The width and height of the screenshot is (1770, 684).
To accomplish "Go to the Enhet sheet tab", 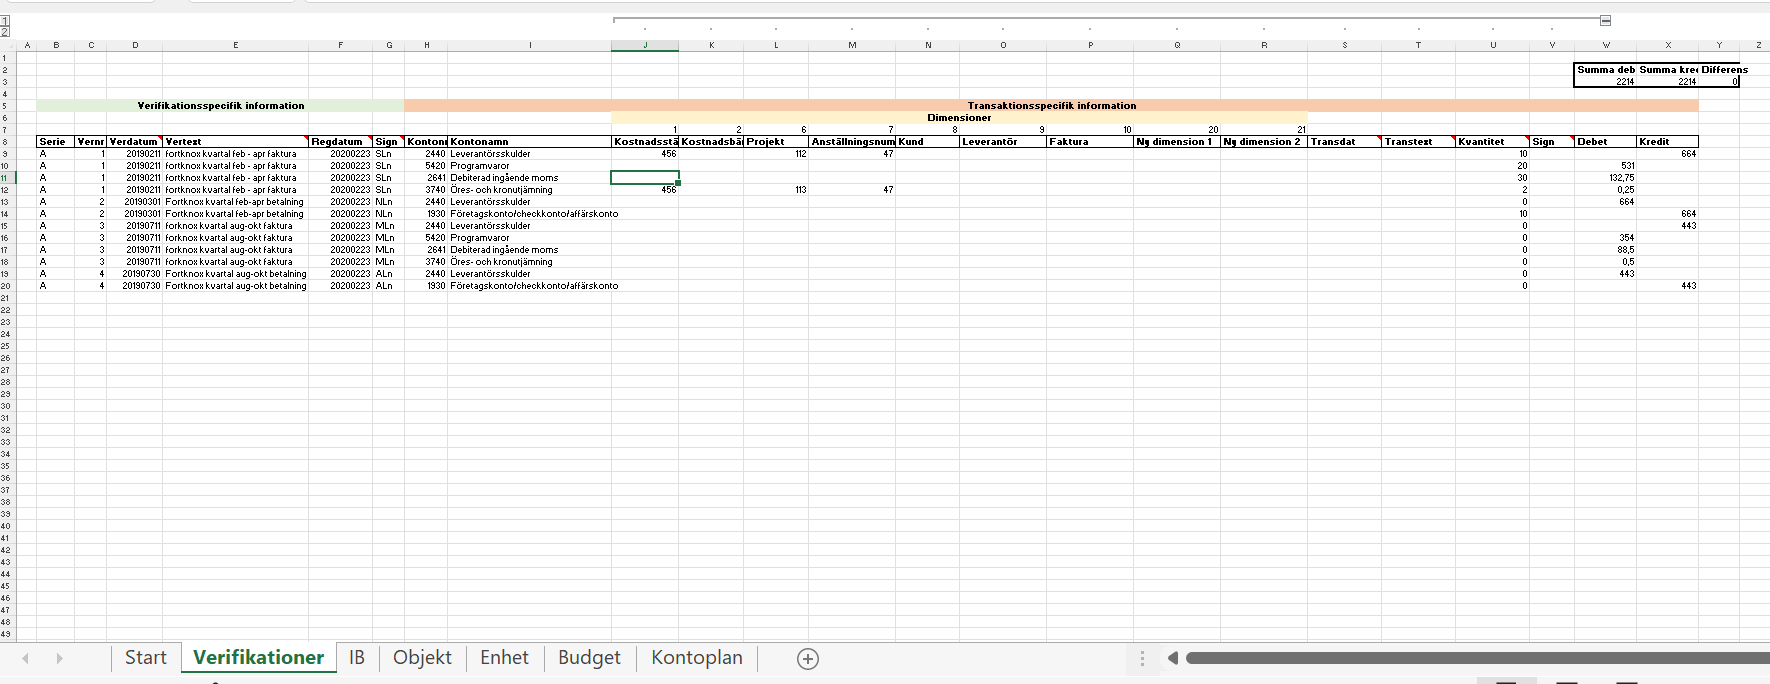I will (x=504, y=658).
